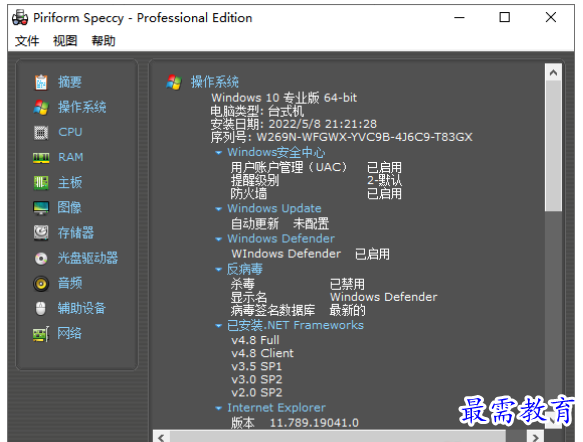Screen dimensions: 583x442
Task: Open 网络 section link
Action: [70, 334]
